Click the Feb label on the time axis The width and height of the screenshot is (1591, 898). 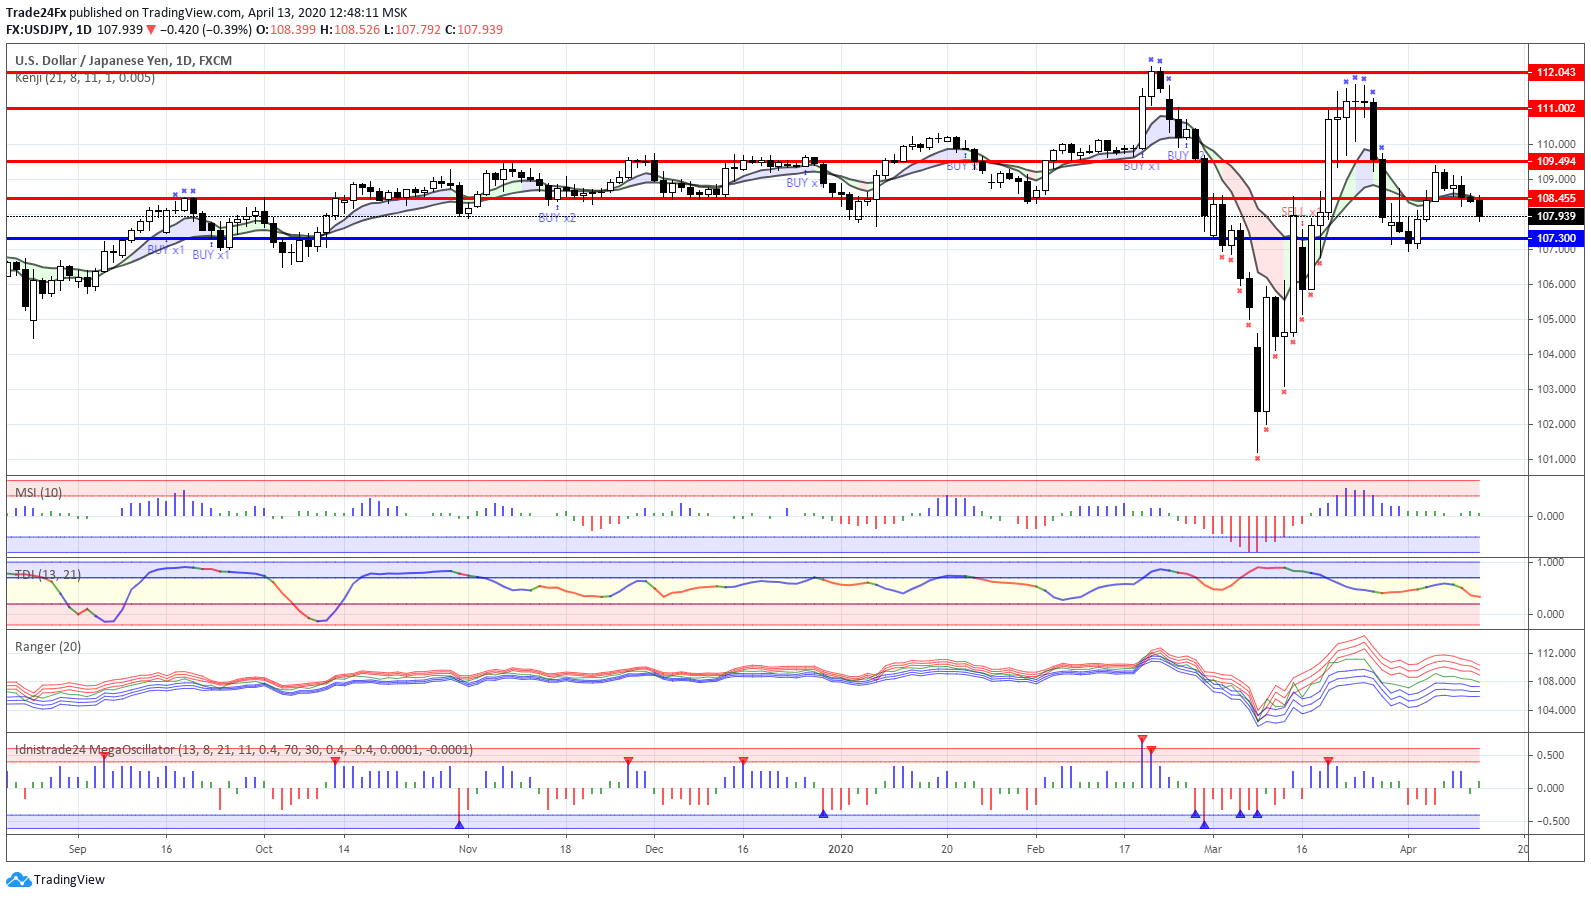(x=1035, y=849)
